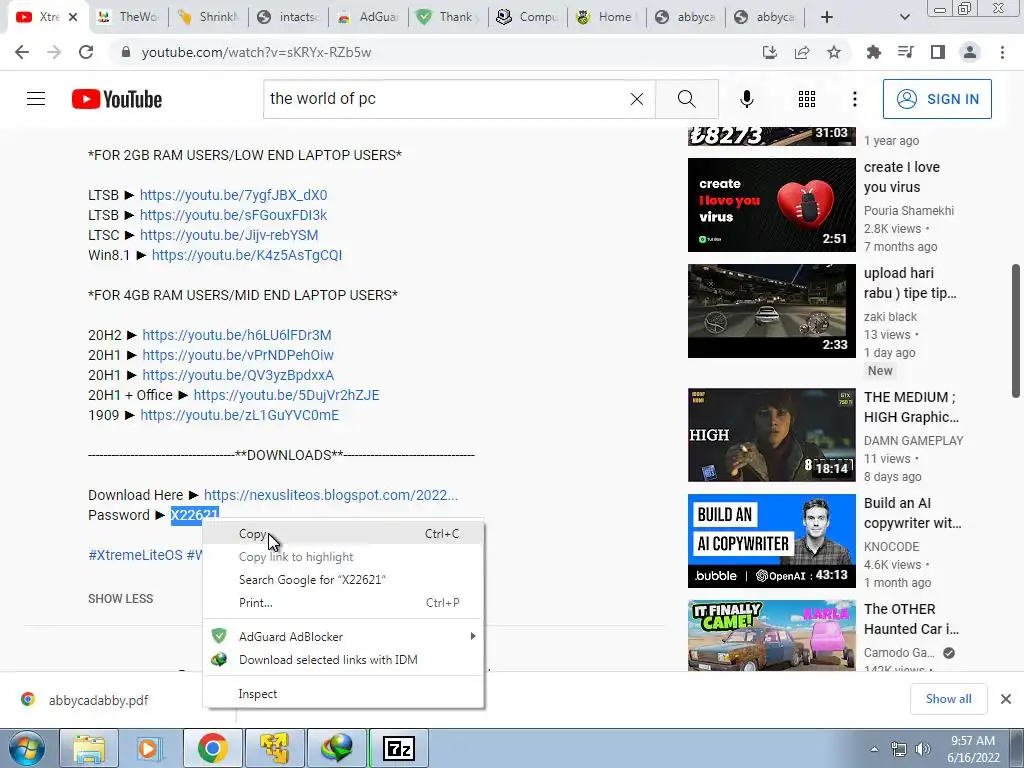Open the Build an AI copywriter thumbnail
Screen dimensions: 1024x768
[x=771, y=541]
